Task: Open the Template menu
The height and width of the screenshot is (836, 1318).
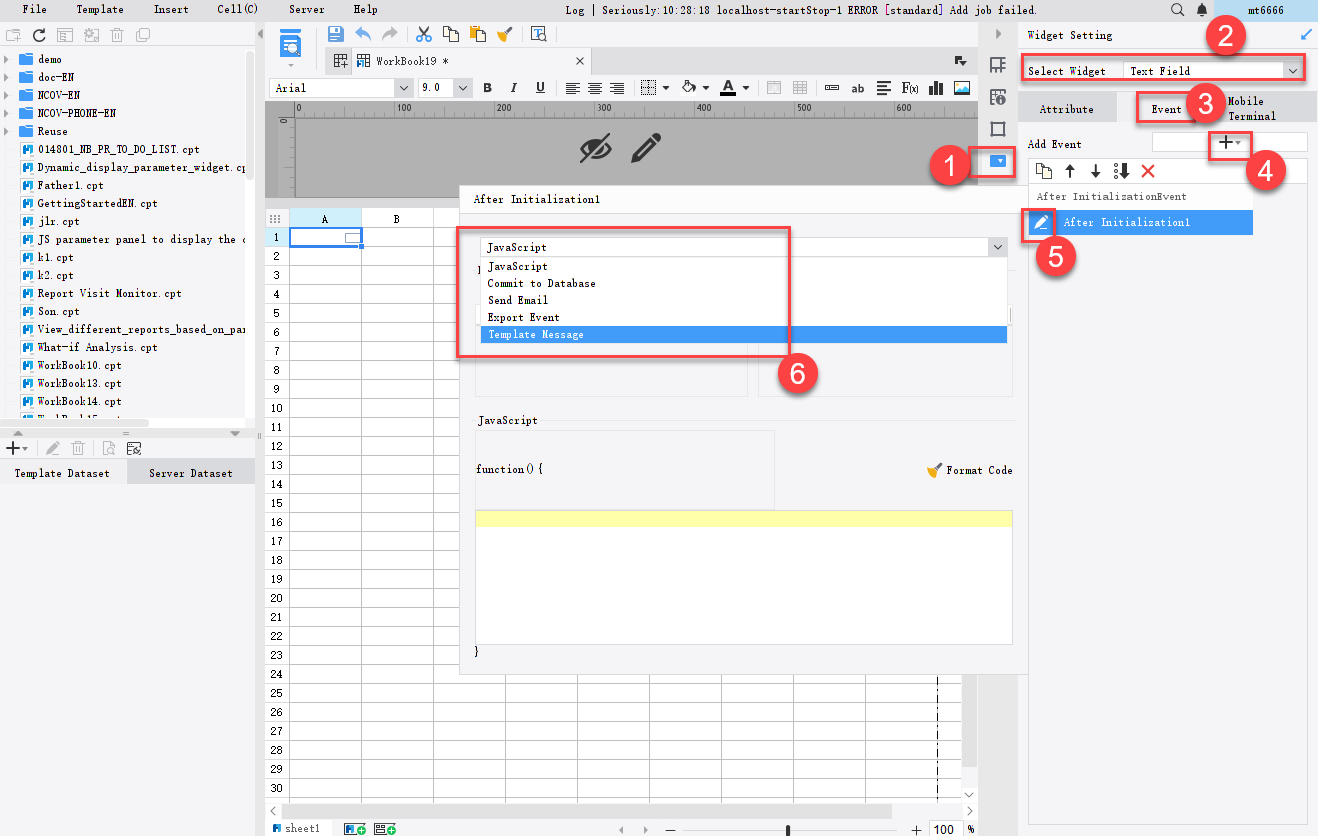Action: (x=100, y=9)
